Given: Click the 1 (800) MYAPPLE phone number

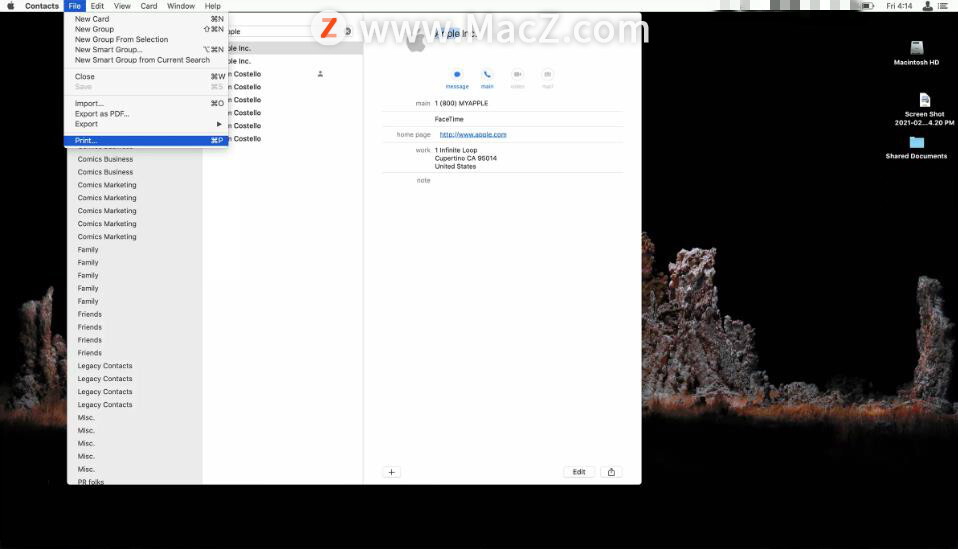Looking at the screenshot, I should click(461, 103).
